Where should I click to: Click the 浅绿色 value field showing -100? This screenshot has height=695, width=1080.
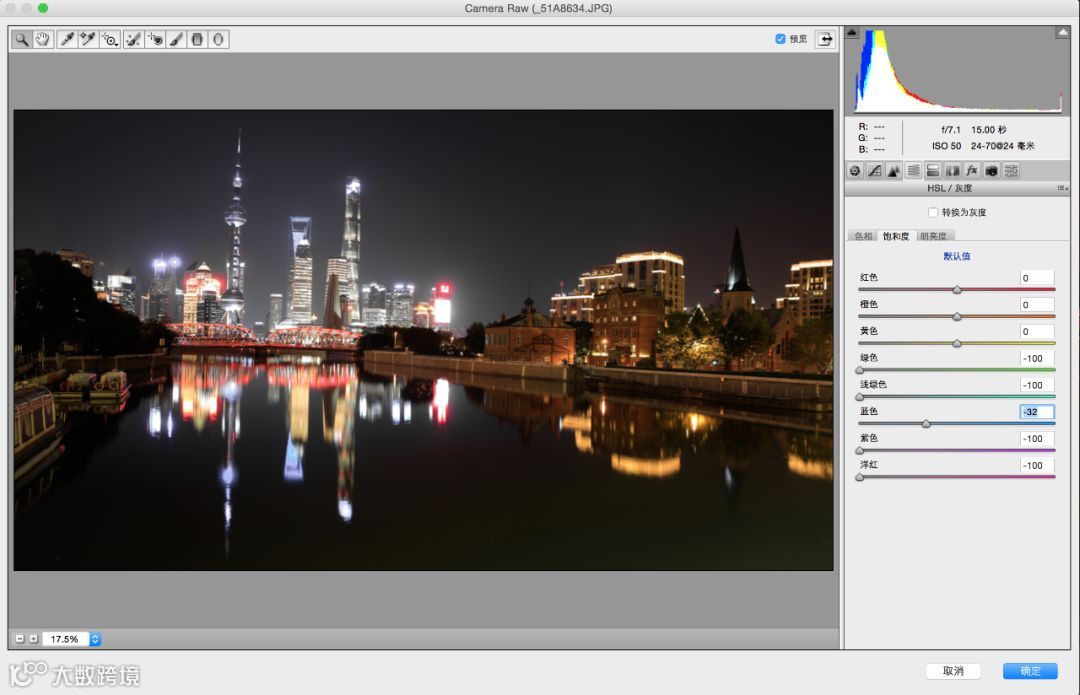[1037, 385]
